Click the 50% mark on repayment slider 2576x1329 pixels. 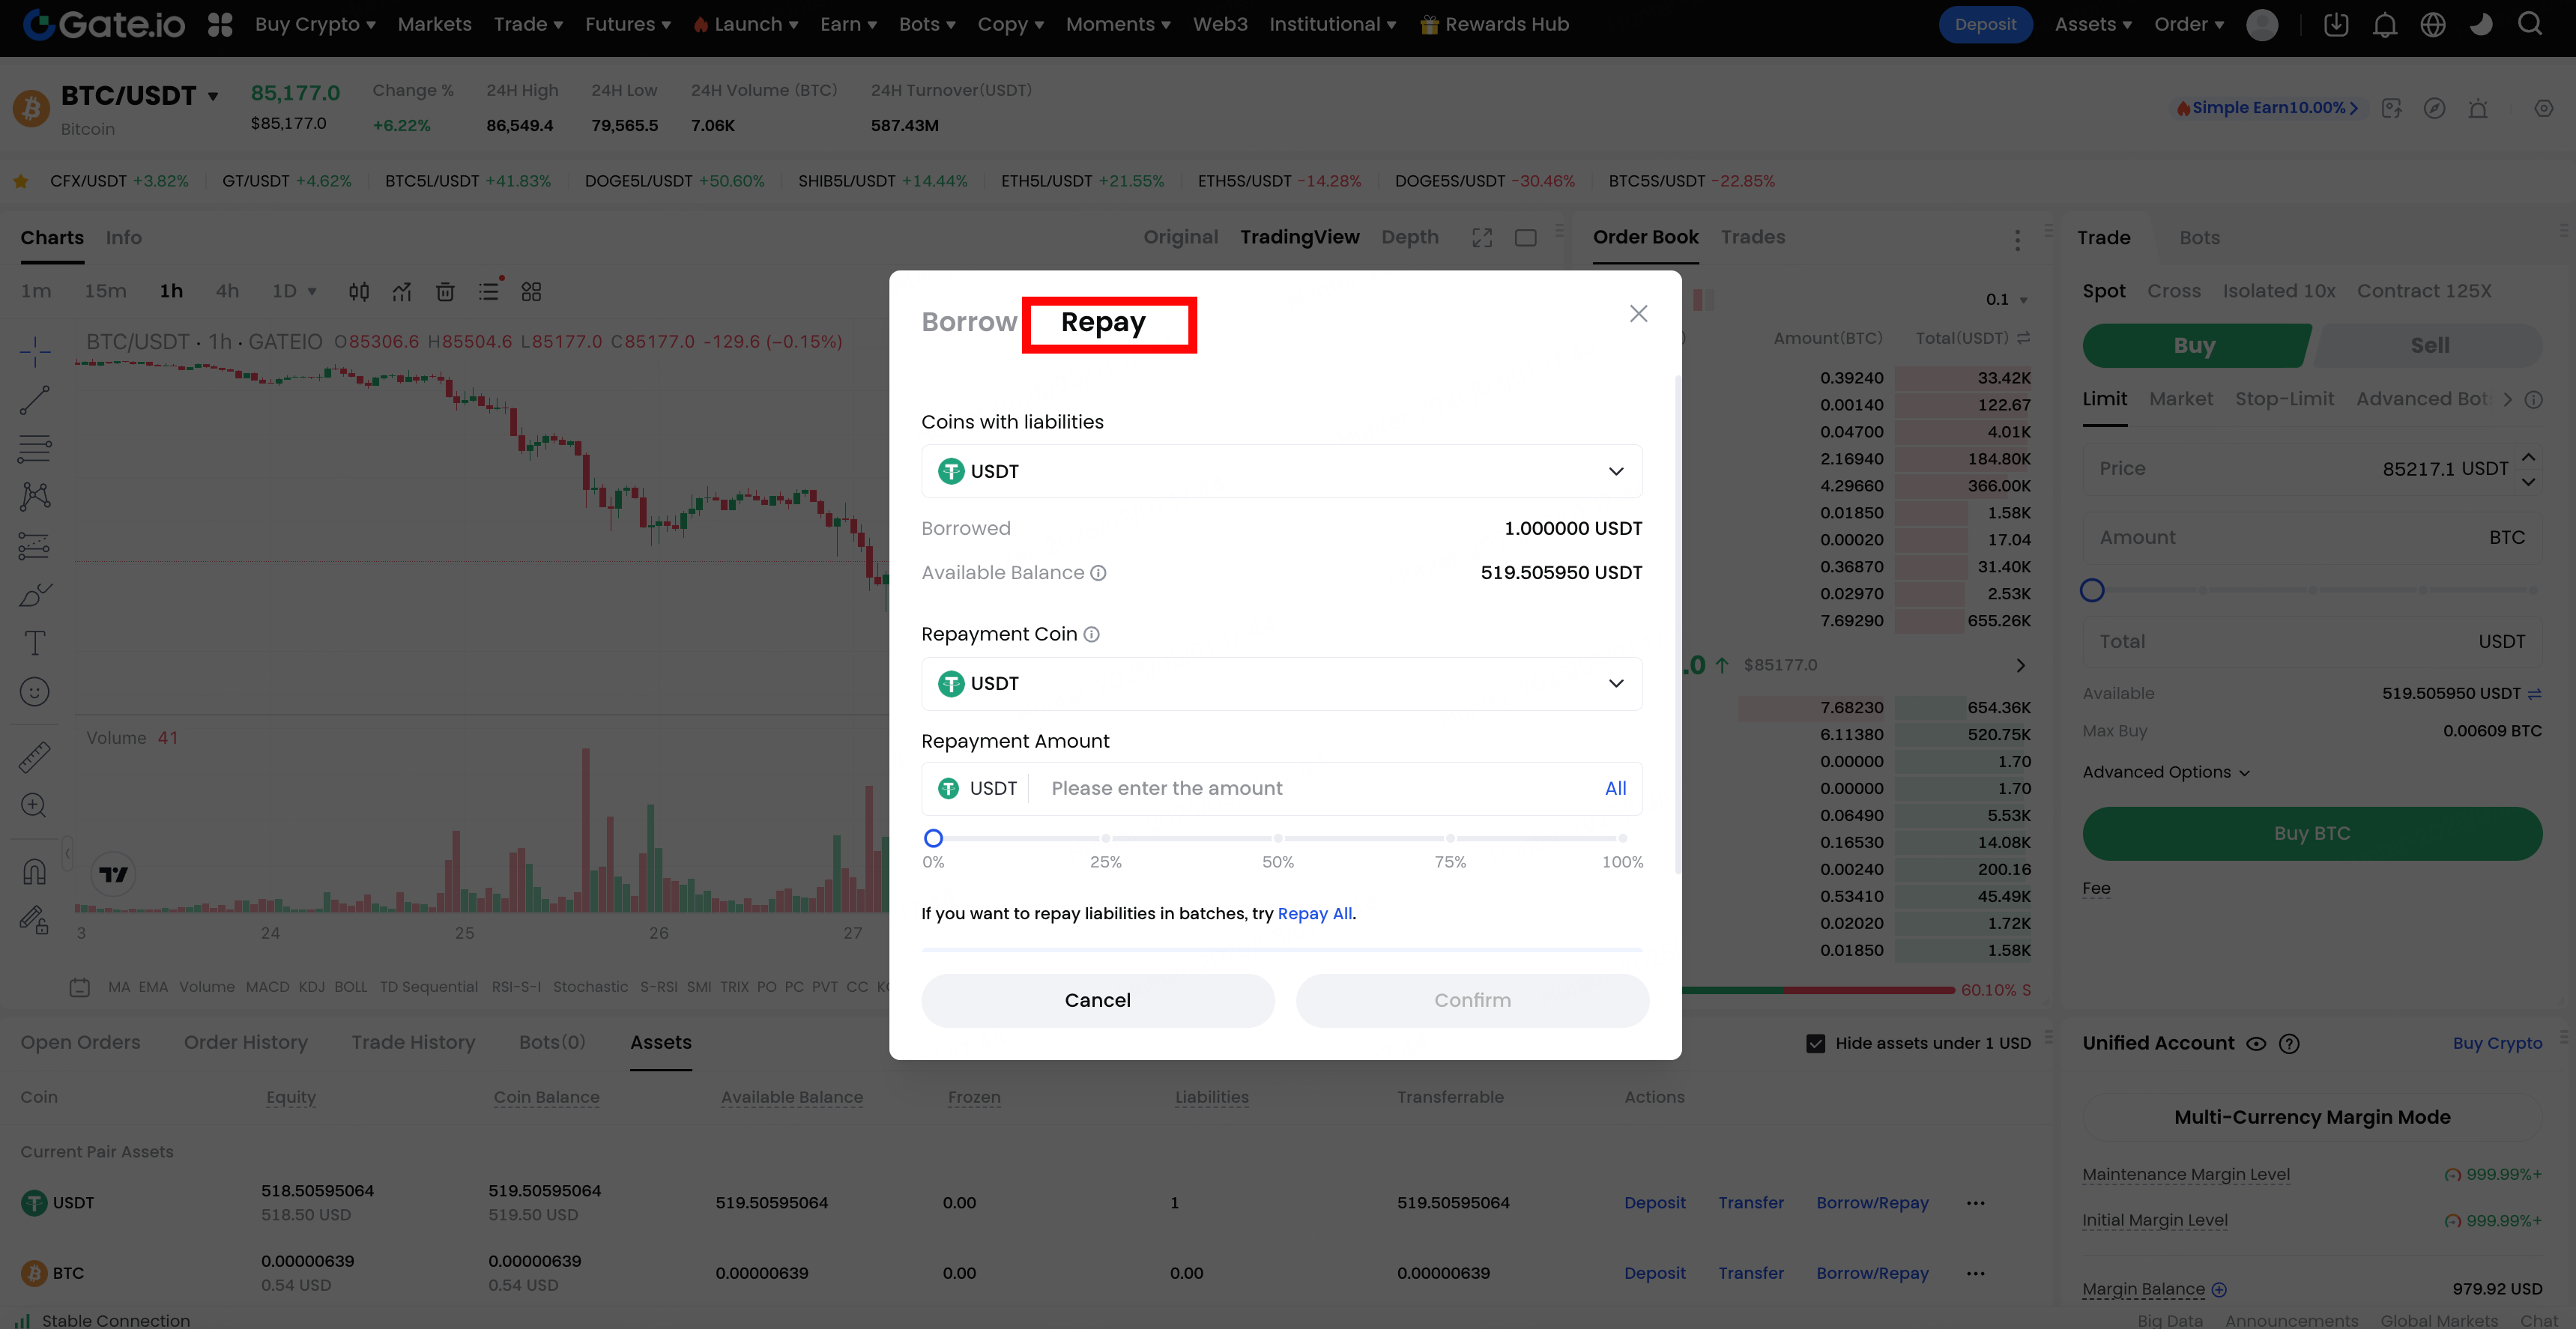point(1277,839)
